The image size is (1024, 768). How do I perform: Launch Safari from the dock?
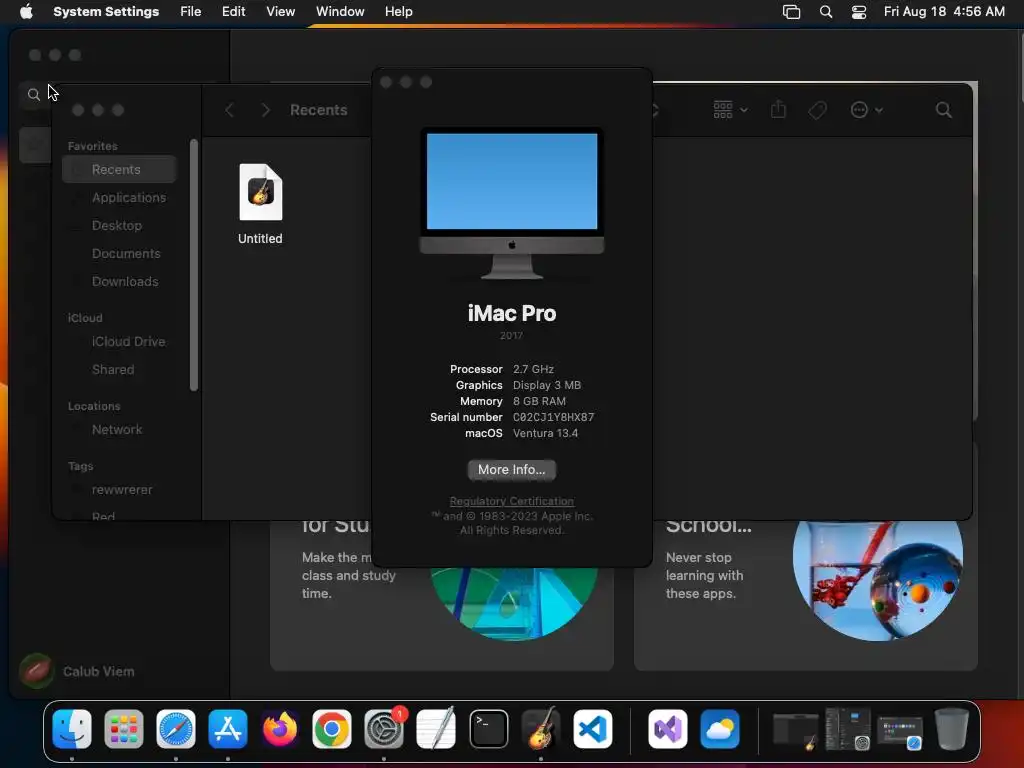[x=176, y=729]
